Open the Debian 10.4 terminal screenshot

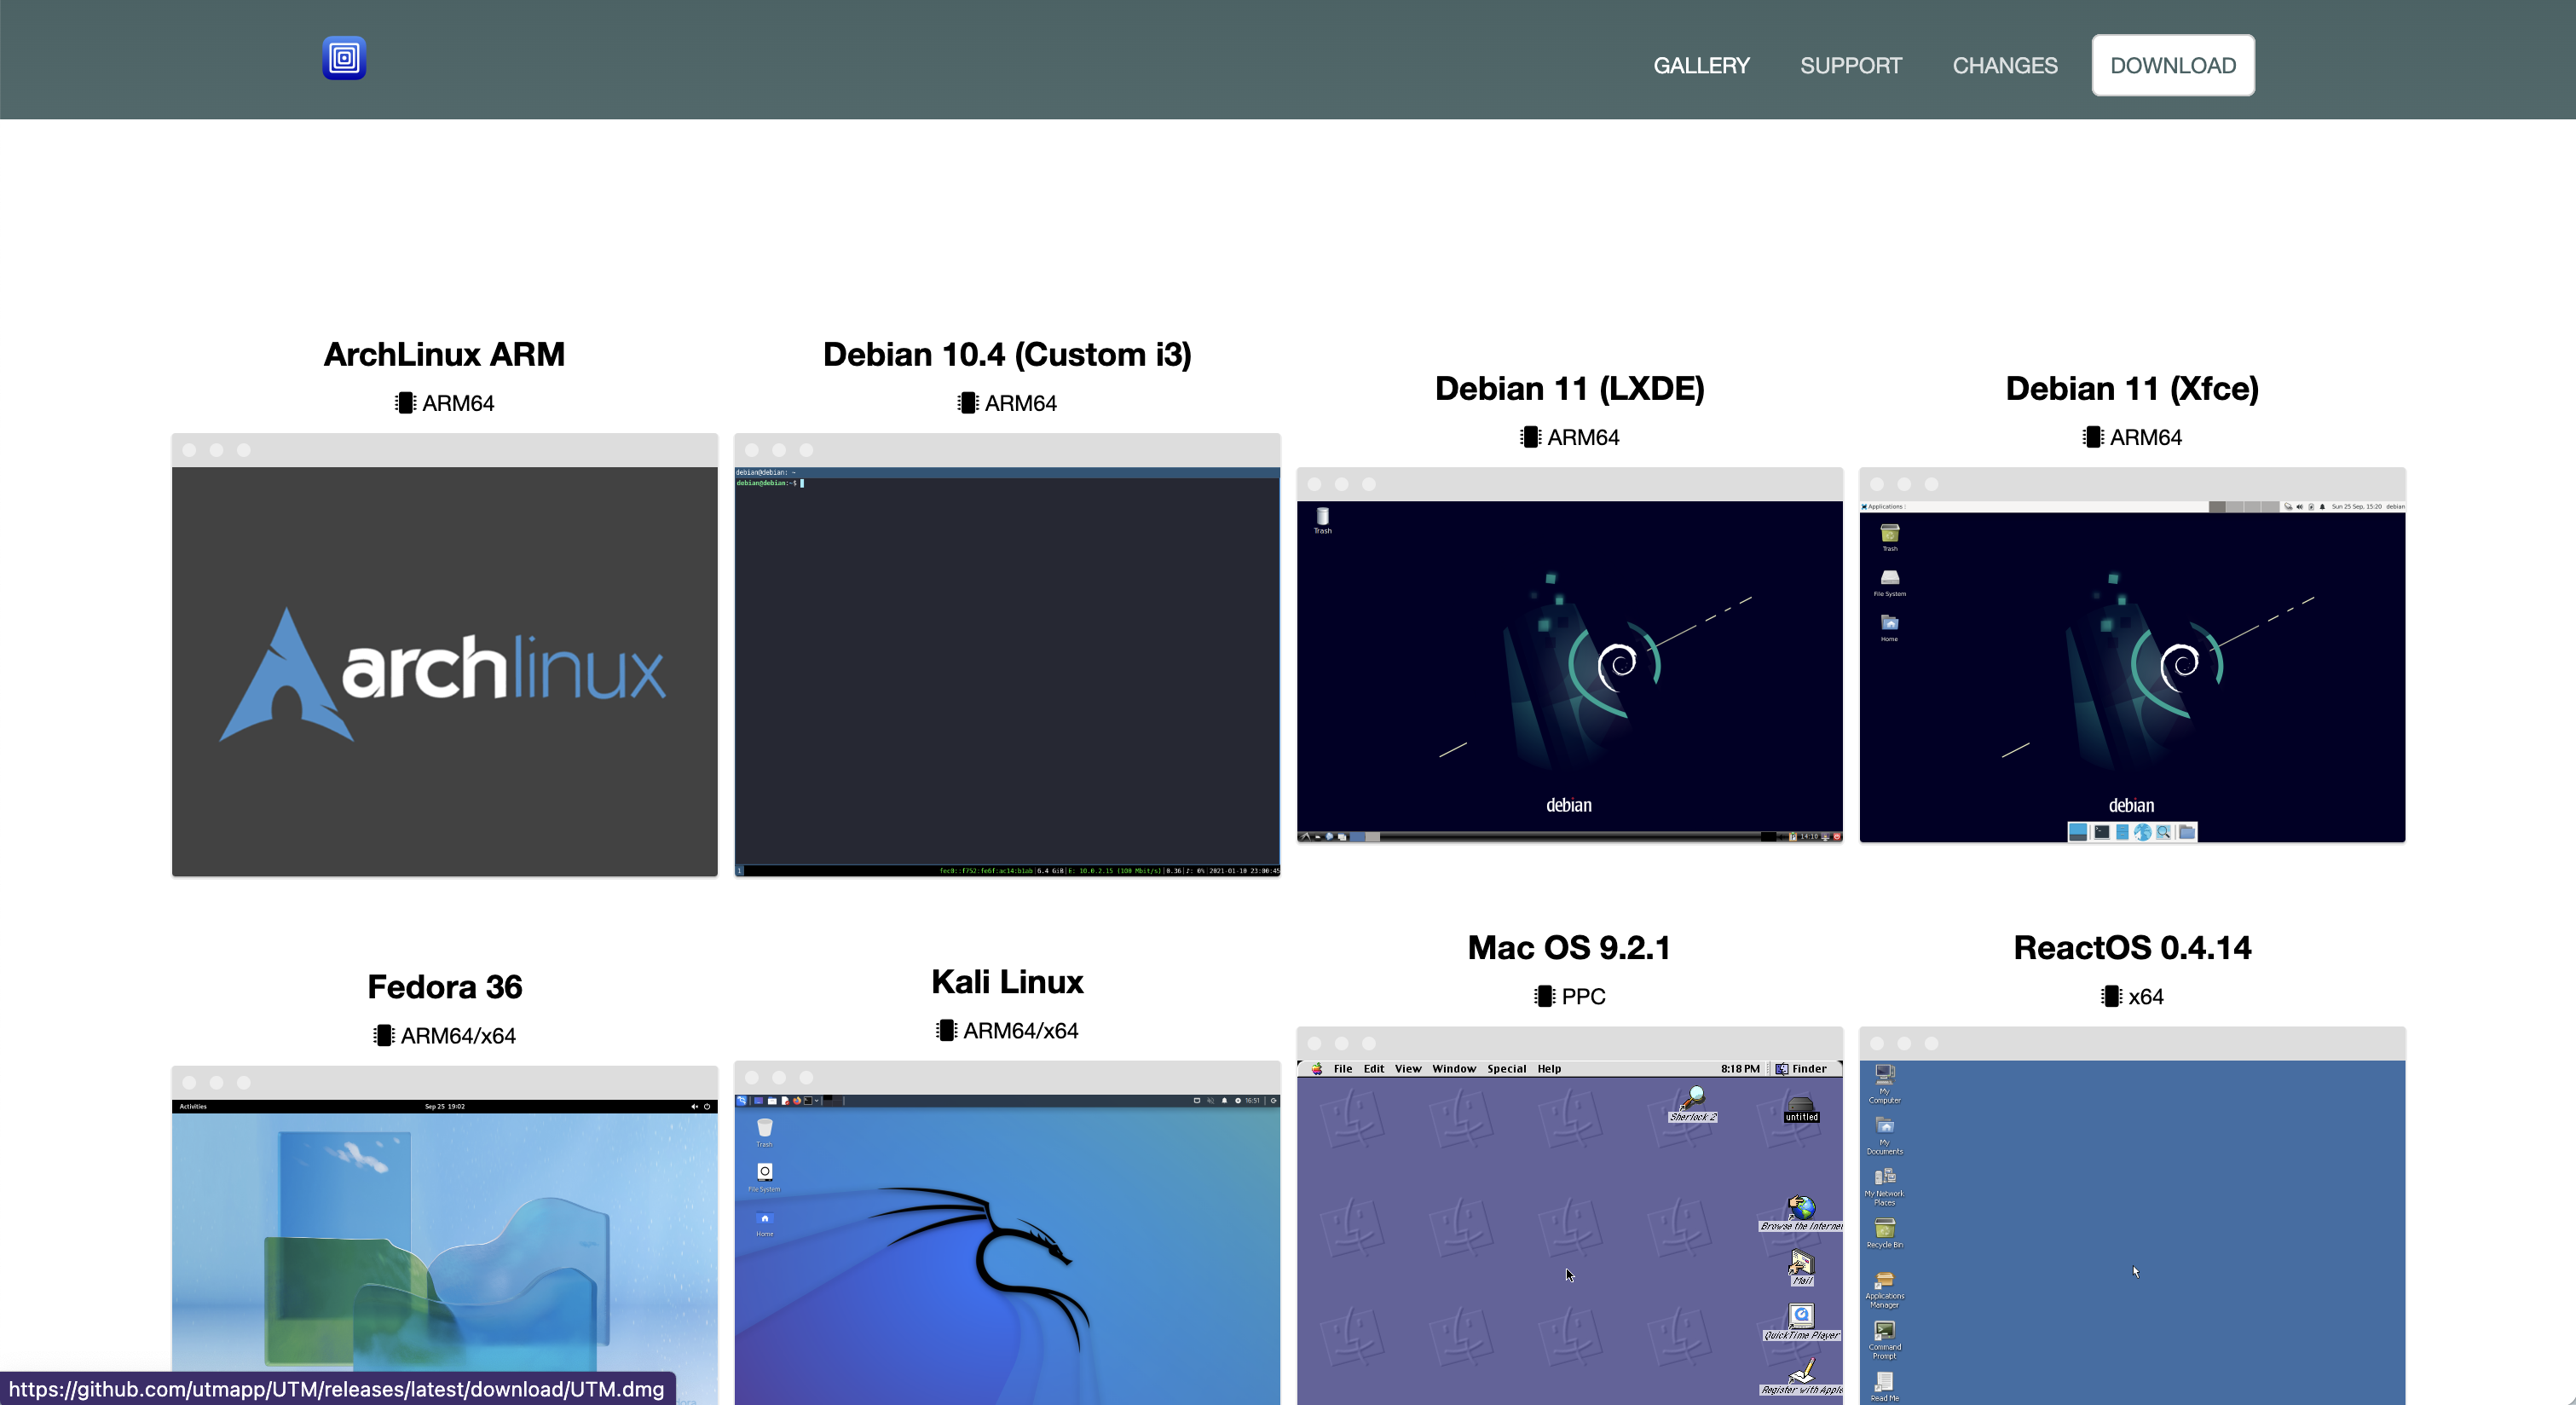(x=1006, y=670)
